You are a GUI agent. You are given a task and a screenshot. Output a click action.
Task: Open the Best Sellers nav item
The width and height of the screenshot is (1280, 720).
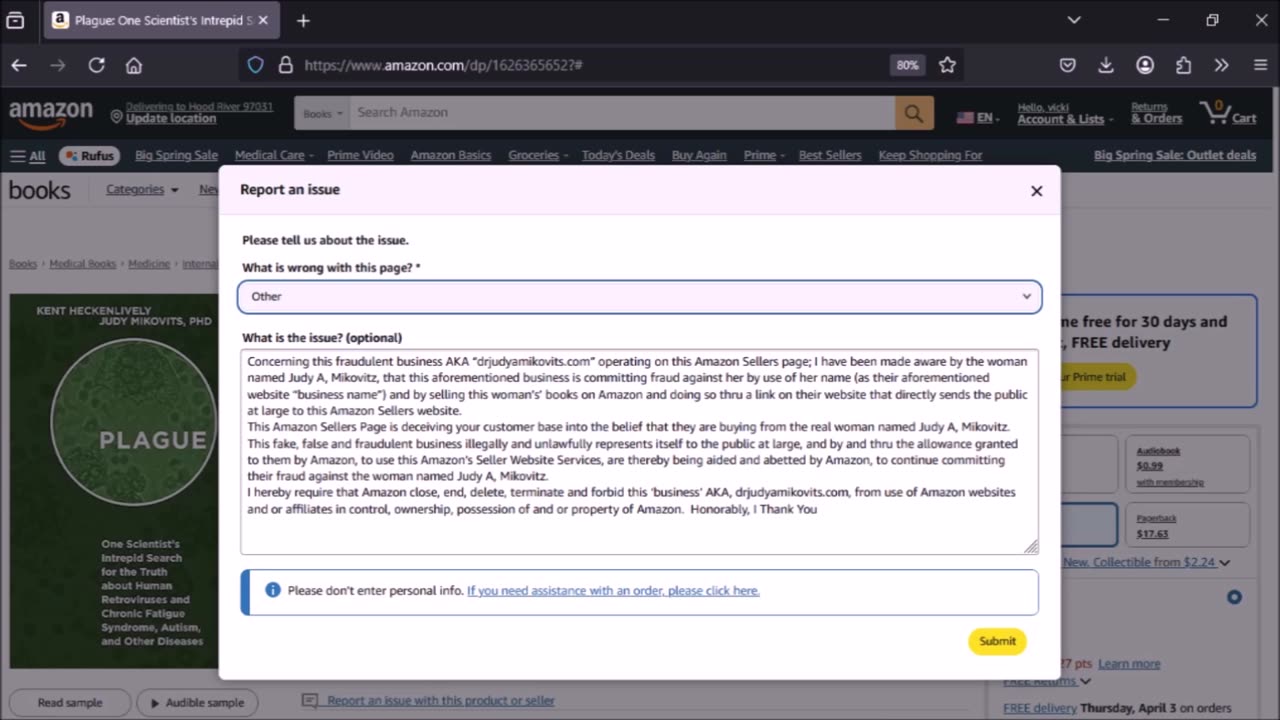(x=830, y=155)
